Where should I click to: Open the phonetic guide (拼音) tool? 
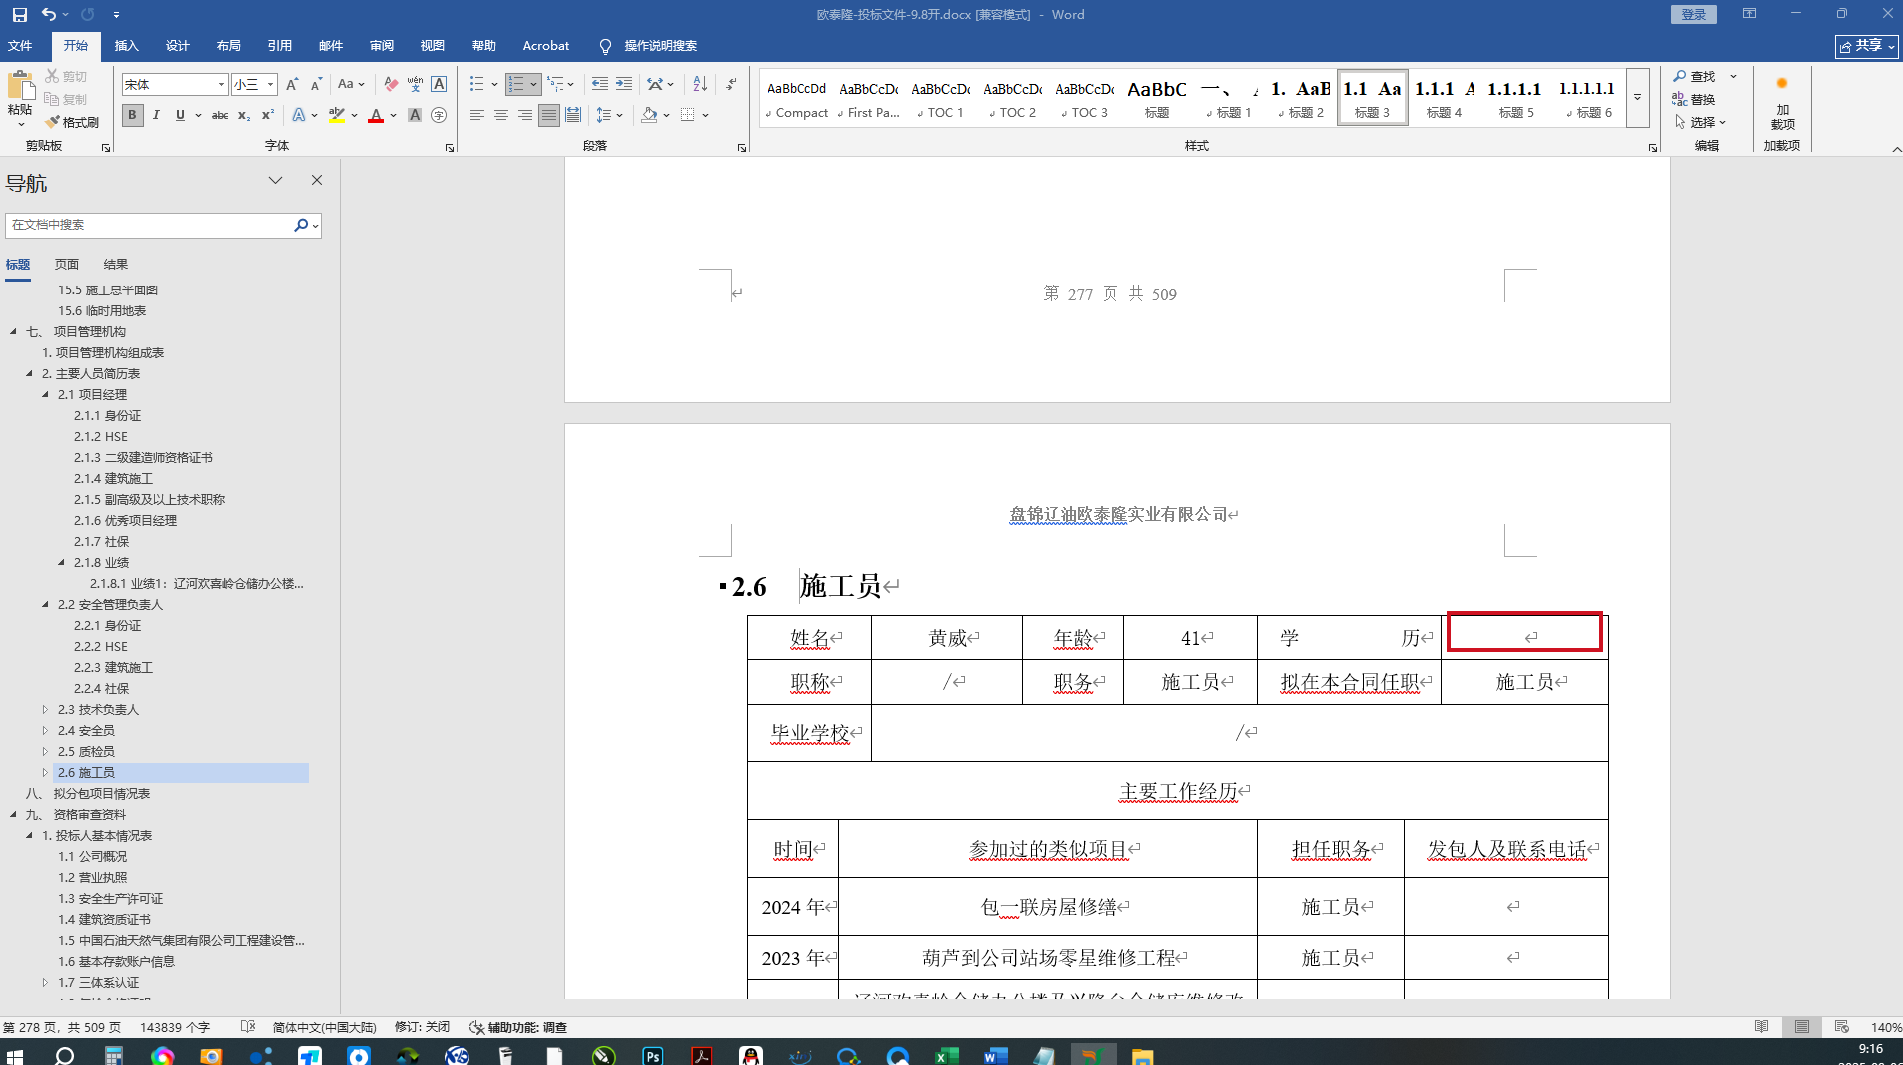click(415, 85)
